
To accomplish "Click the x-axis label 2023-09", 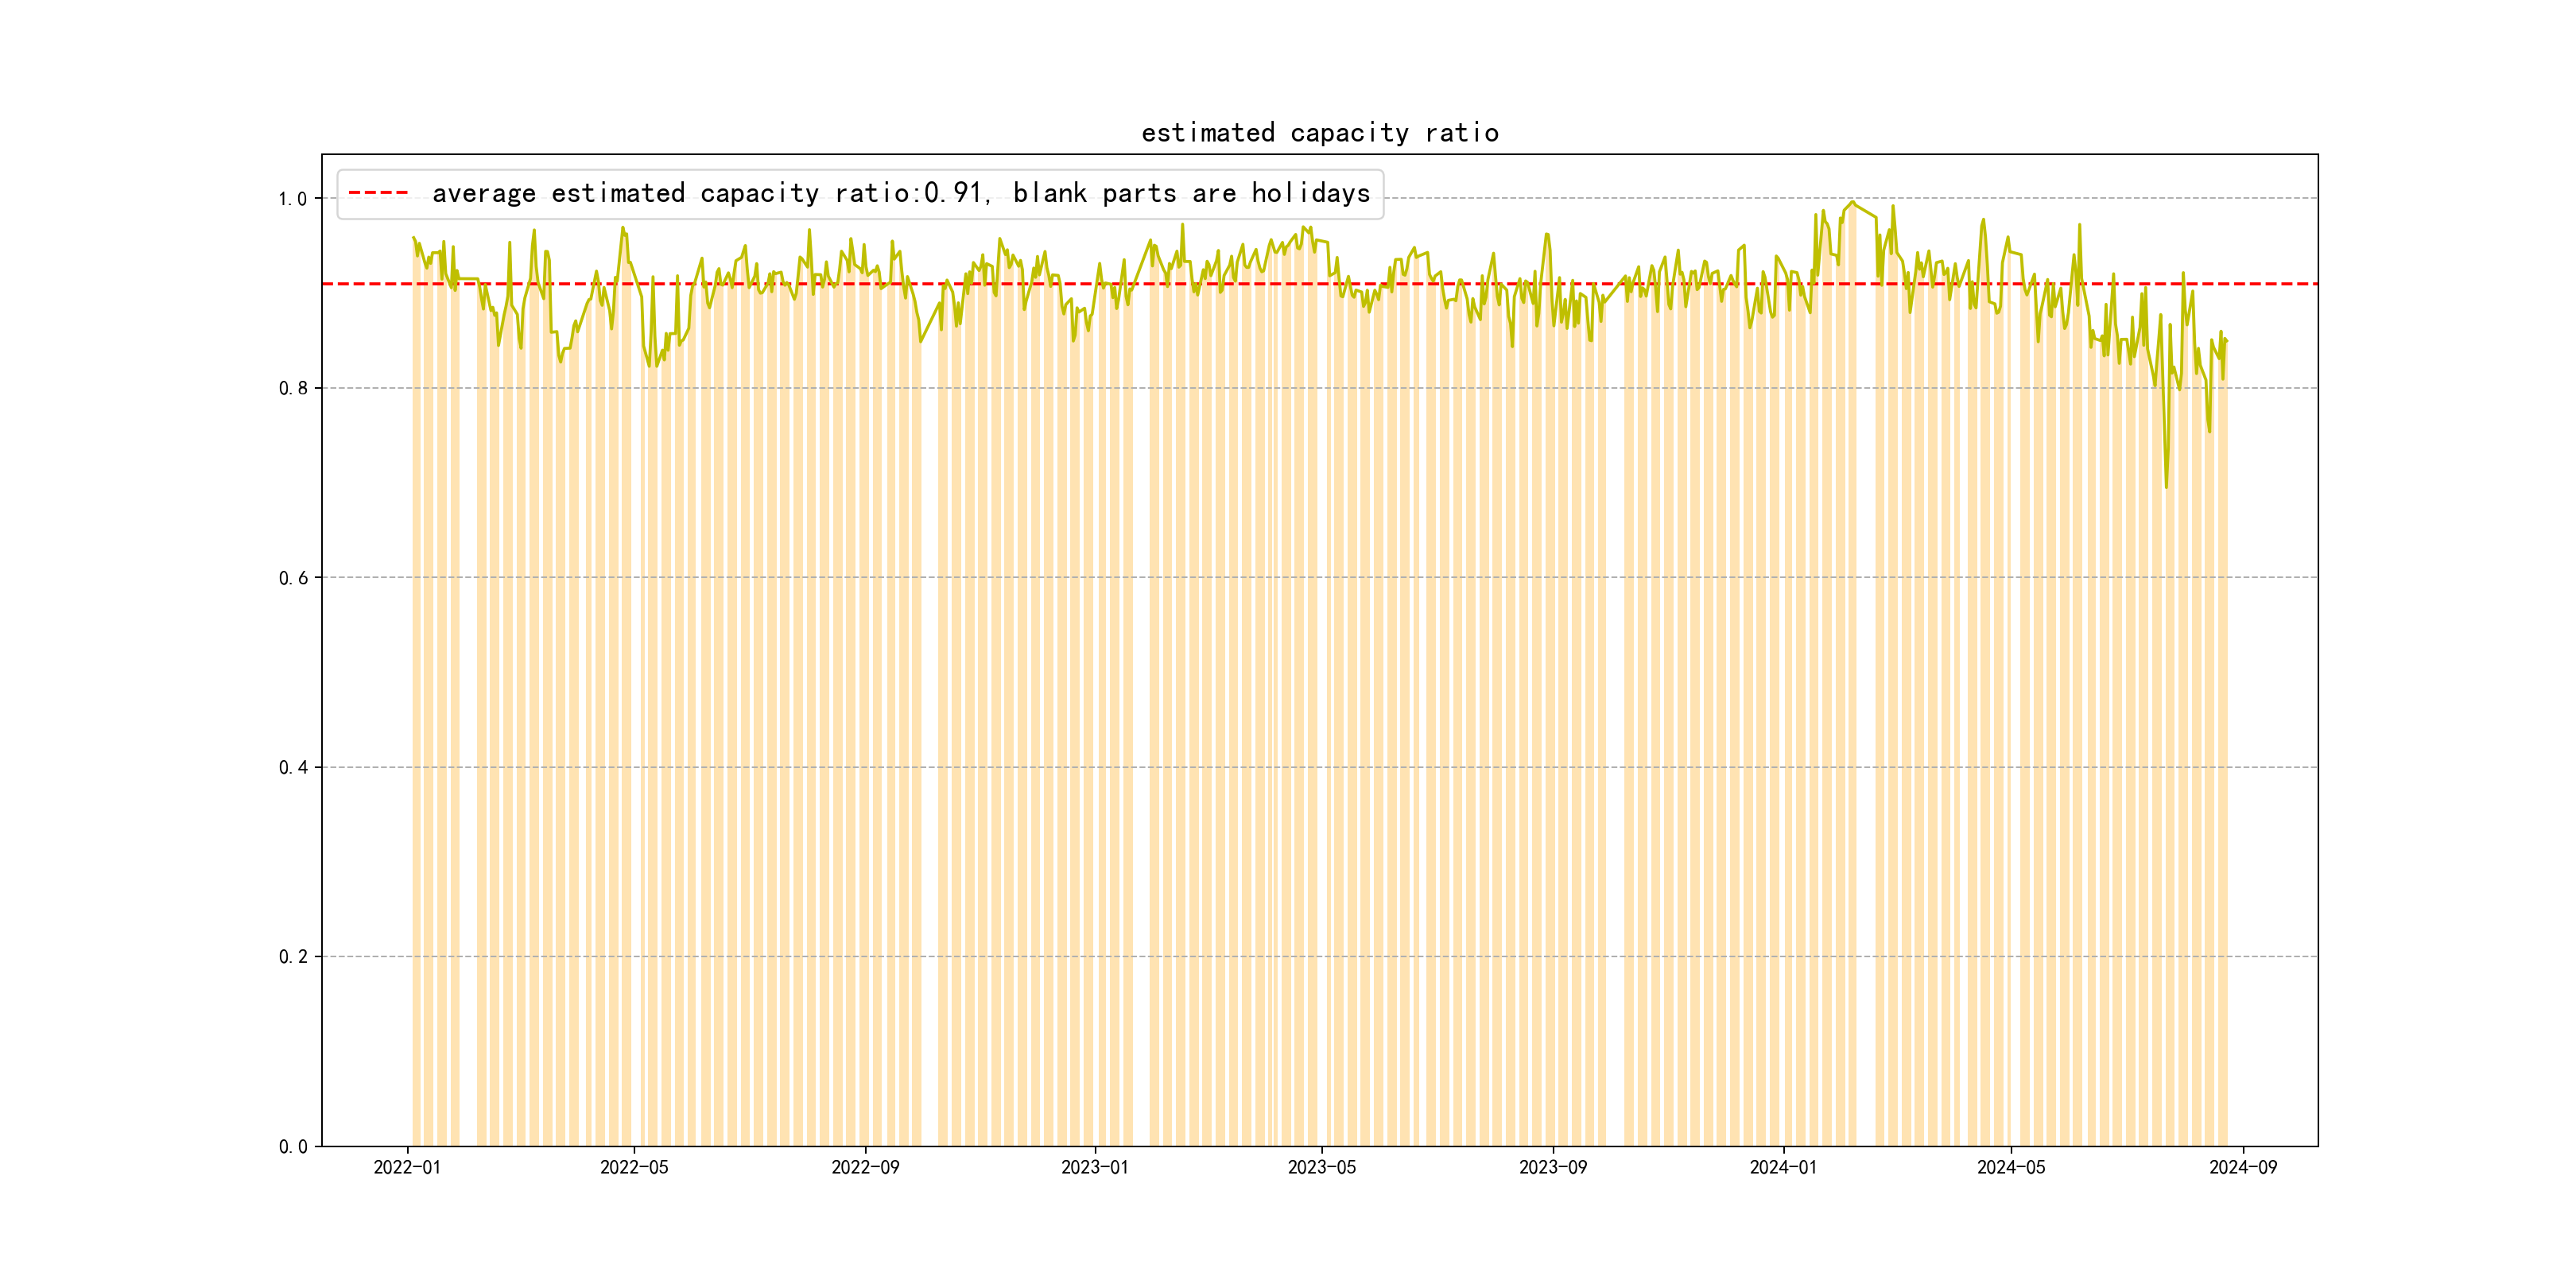I will 1552,1168.
